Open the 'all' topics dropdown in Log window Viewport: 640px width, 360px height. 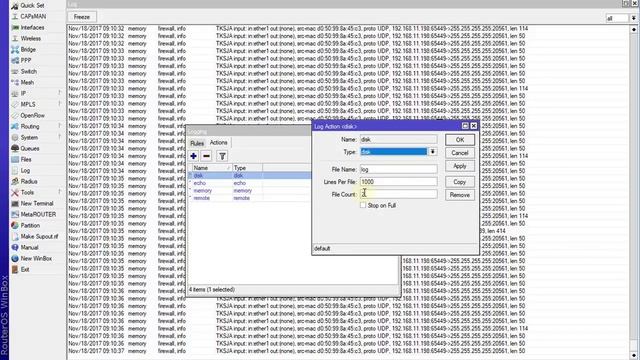[x=633, y=18]
